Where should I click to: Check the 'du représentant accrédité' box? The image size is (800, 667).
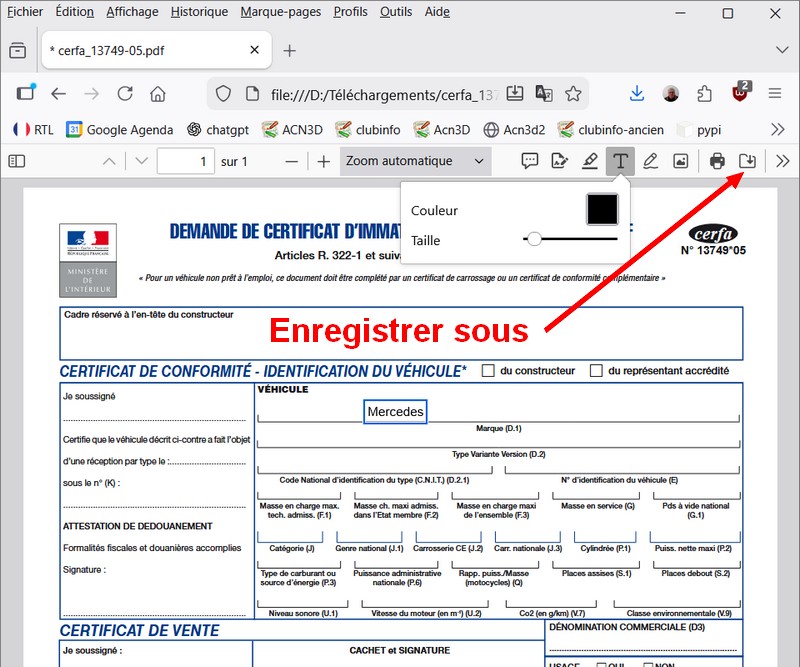596,371
